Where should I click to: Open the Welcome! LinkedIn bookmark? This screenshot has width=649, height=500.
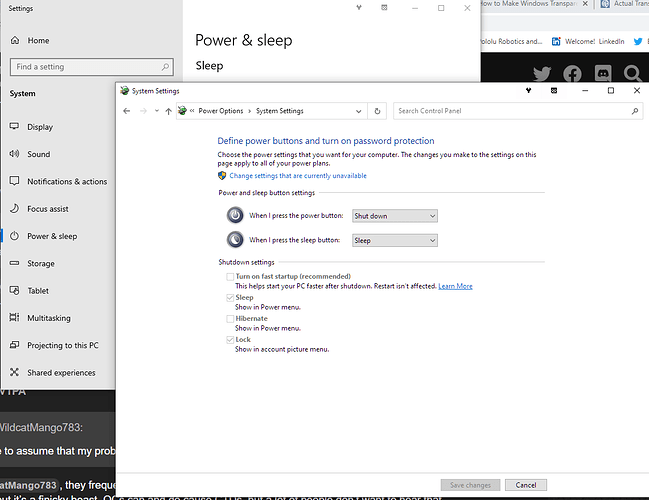[x=588, y=41]
